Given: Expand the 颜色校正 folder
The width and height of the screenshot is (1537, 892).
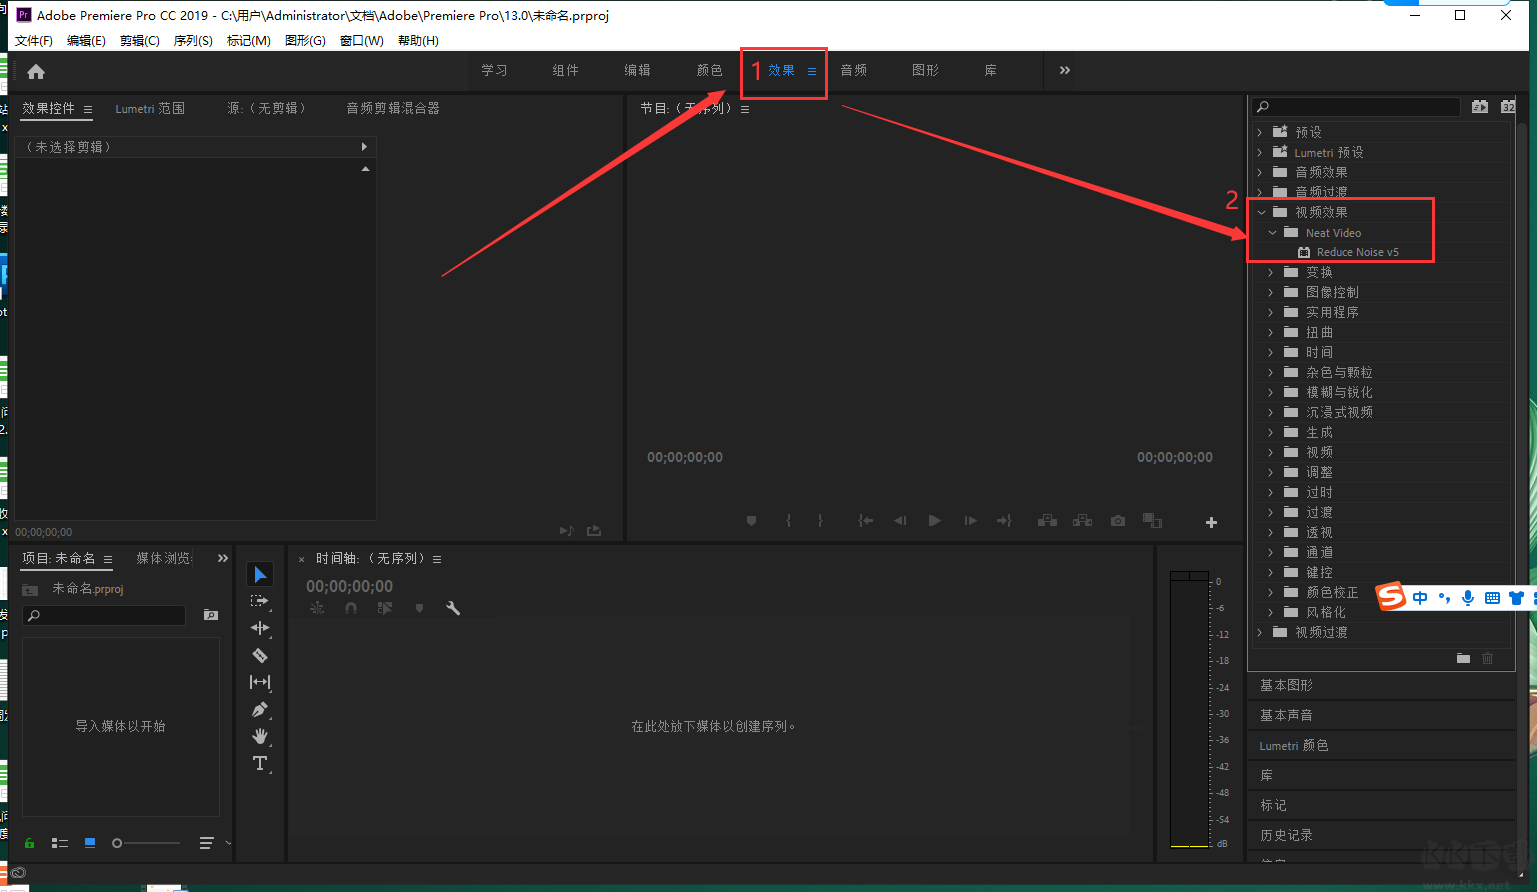Looking at the screenshot, I should tap(1271, 592).
